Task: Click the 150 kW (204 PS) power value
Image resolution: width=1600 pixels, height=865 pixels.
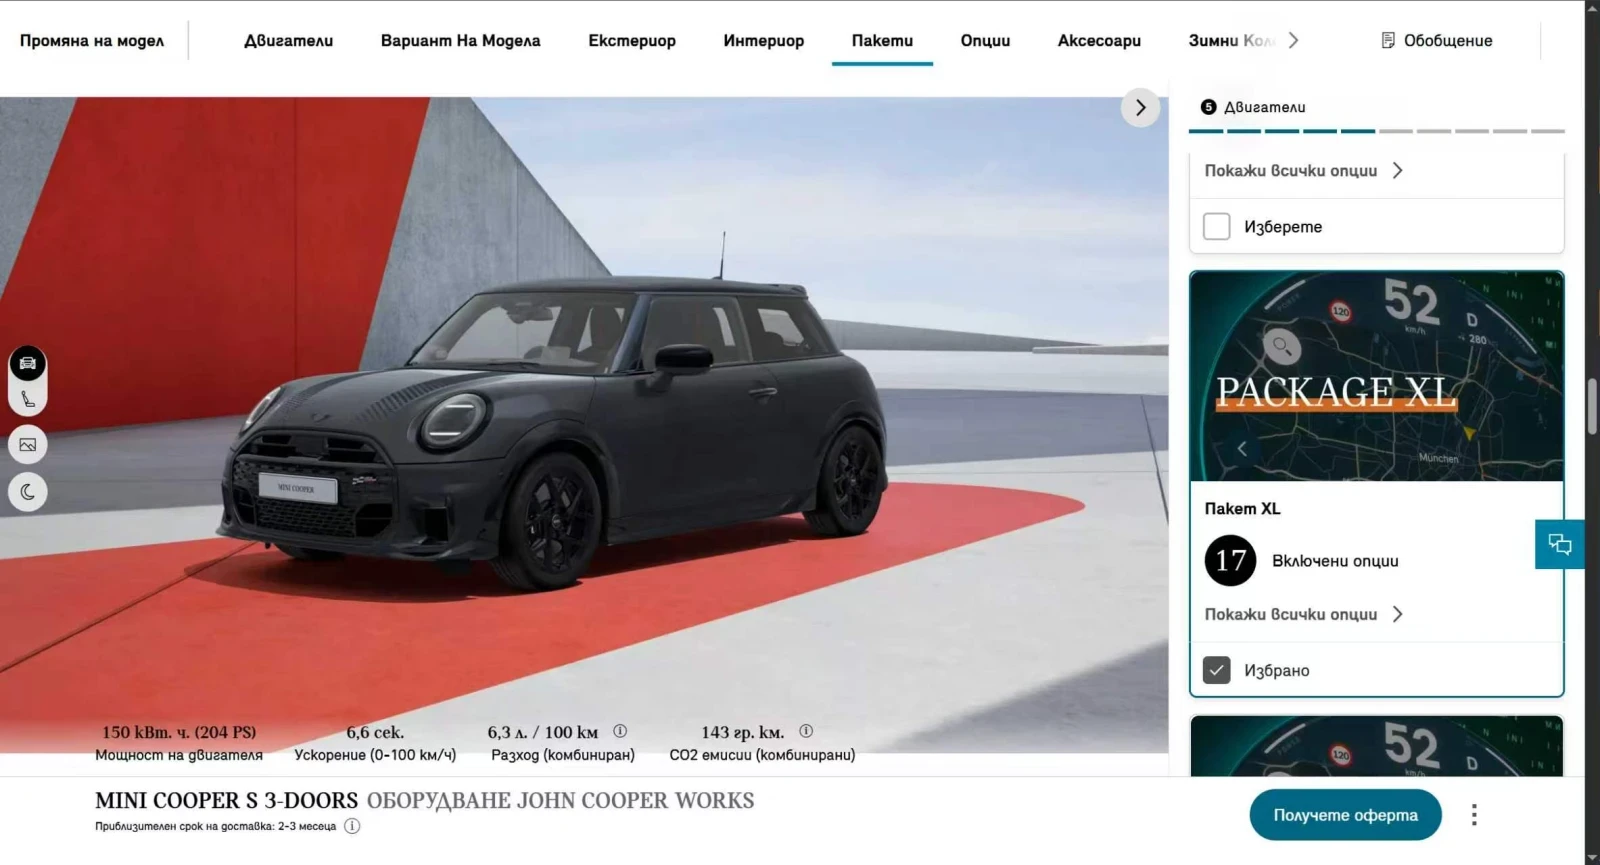Action: 179,732
